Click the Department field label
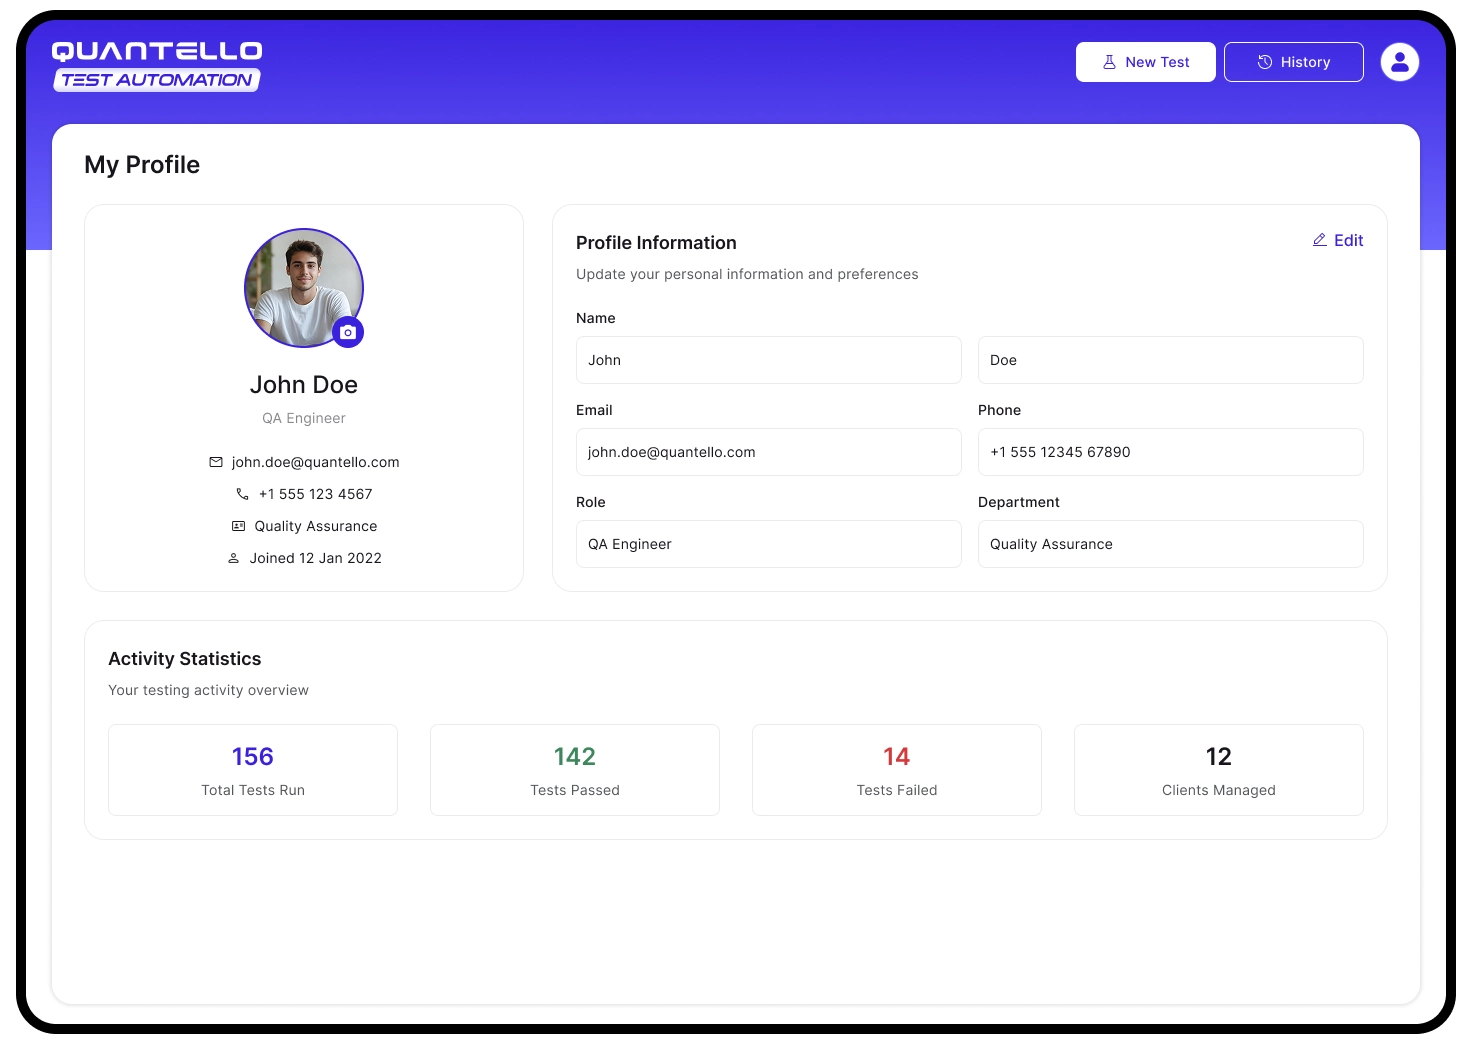 coord(1019,502)
